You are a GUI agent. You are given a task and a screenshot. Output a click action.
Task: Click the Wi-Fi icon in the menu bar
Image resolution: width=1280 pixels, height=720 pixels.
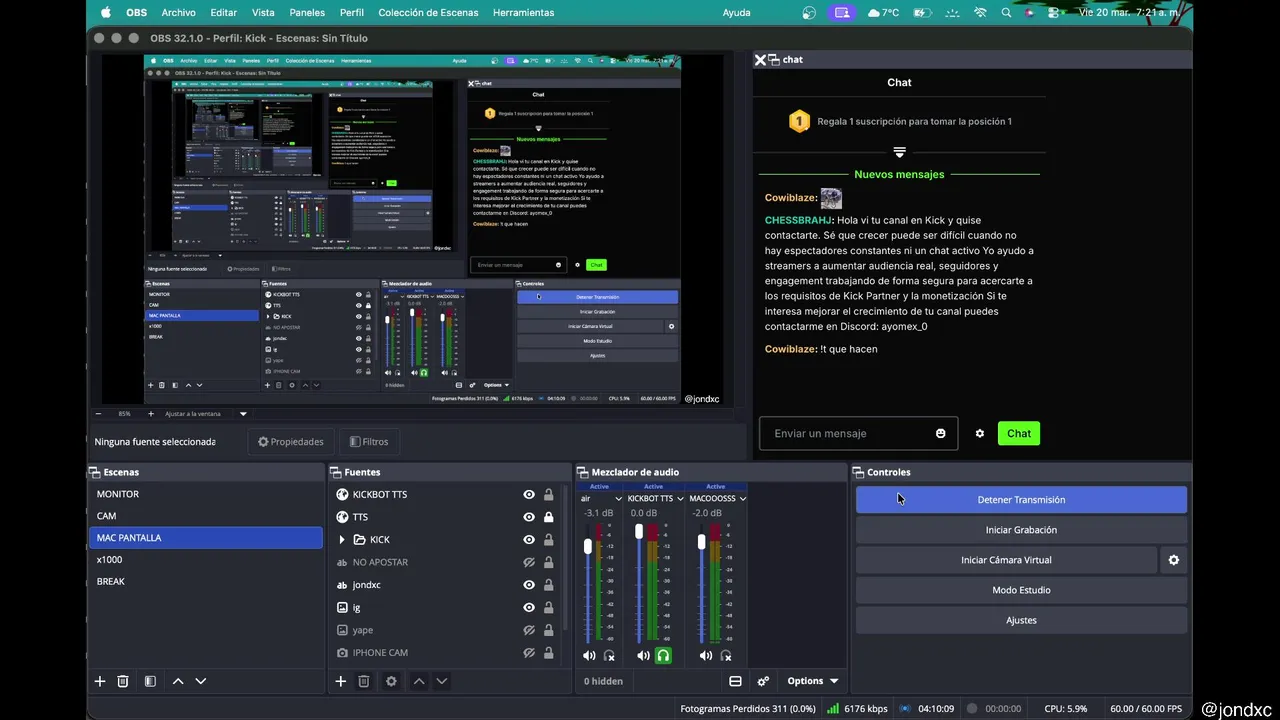coord(980,13)
